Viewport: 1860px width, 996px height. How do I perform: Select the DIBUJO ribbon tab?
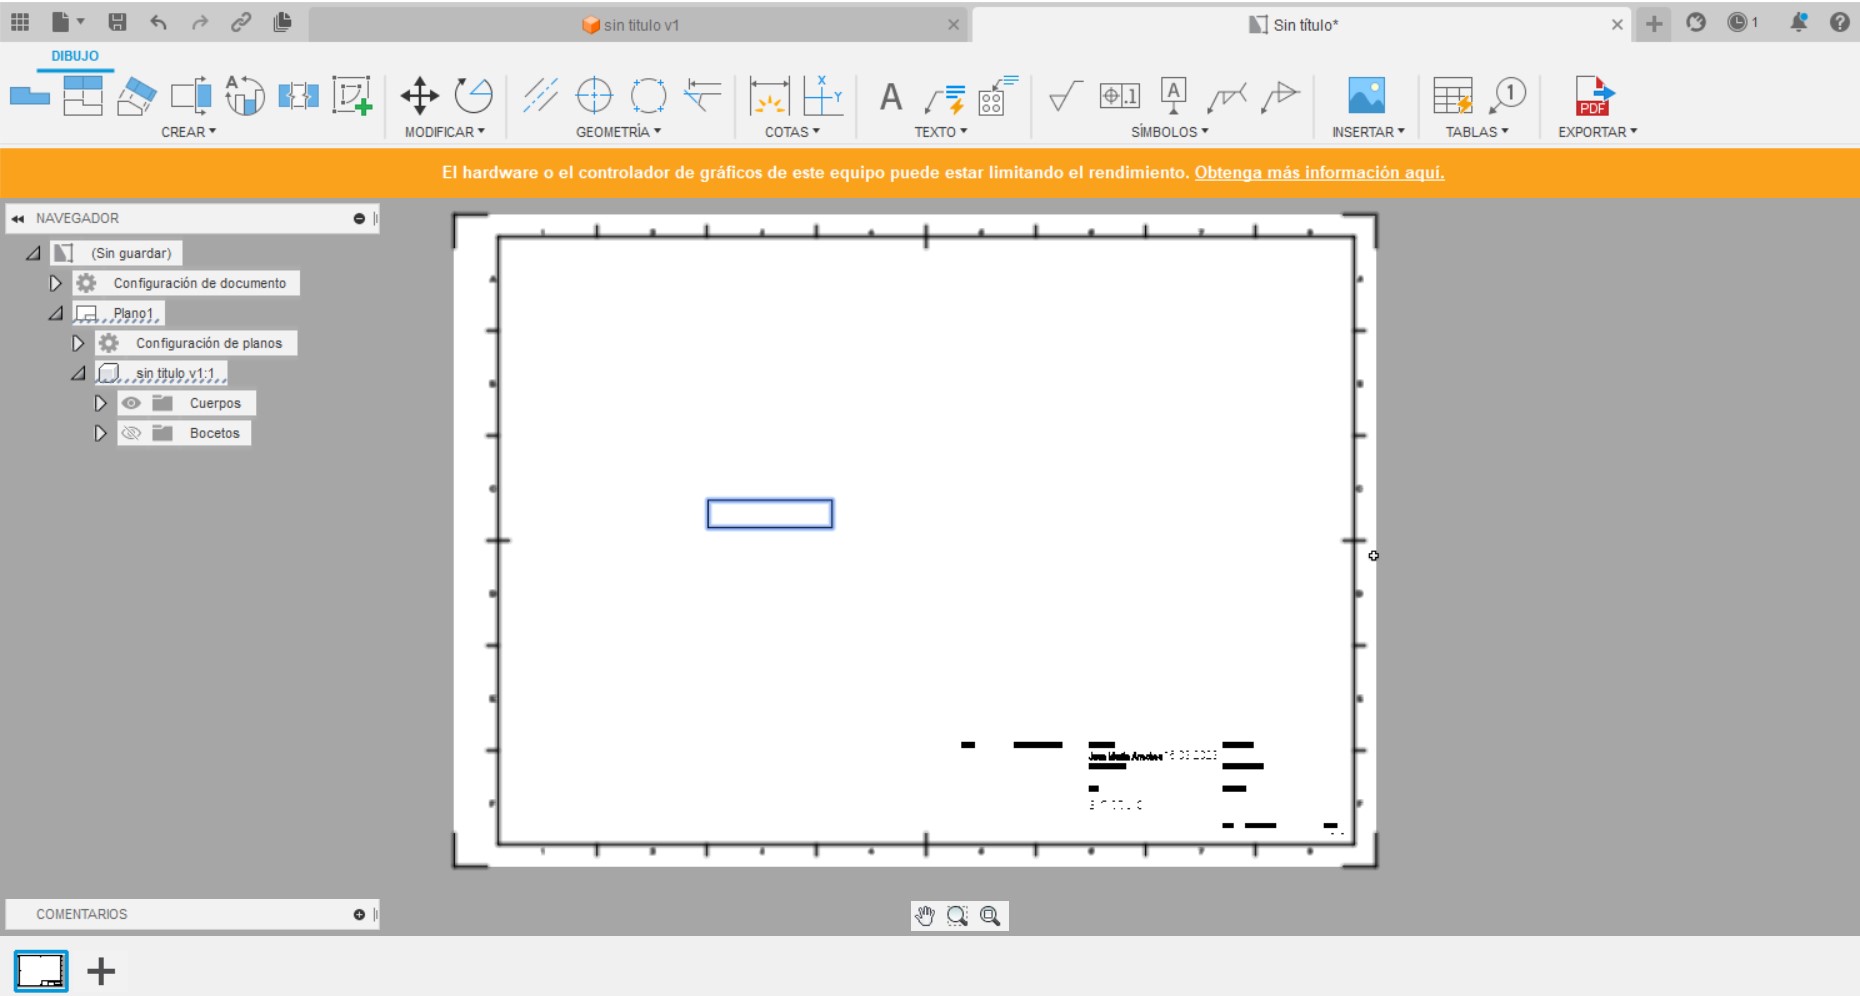(73, 56)
